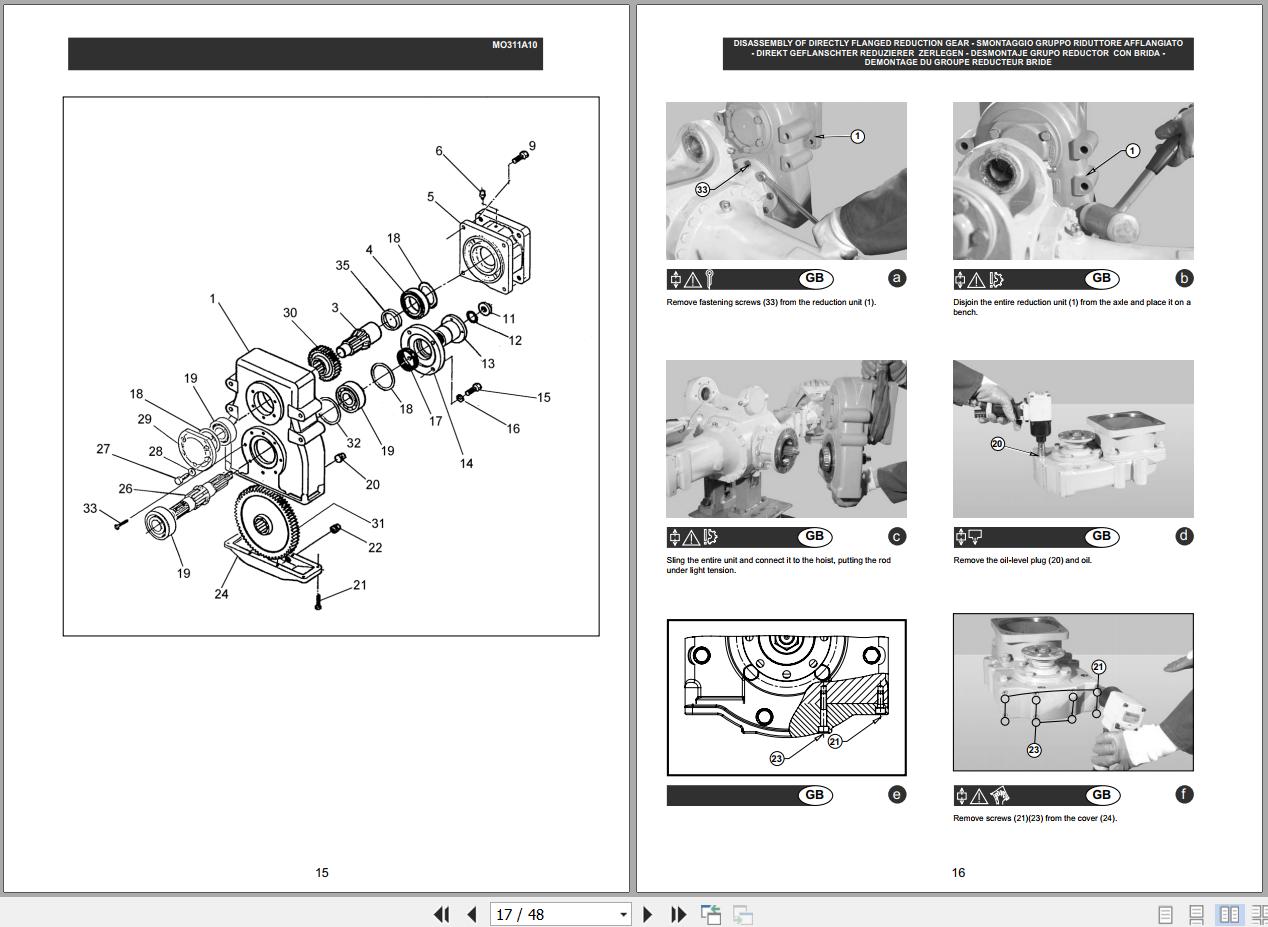Click the warning symbols under photo a
Viewport: 1268px width, 927px height.
pos(692,279)
